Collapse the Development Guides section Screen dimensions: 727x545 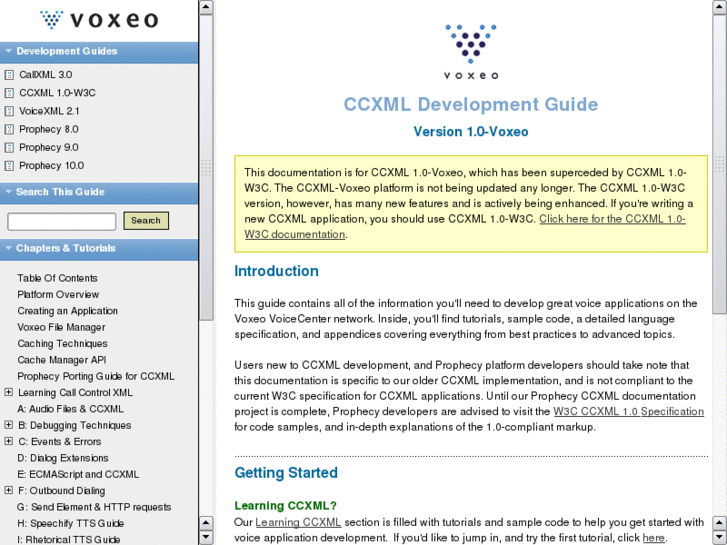point(8,51)
